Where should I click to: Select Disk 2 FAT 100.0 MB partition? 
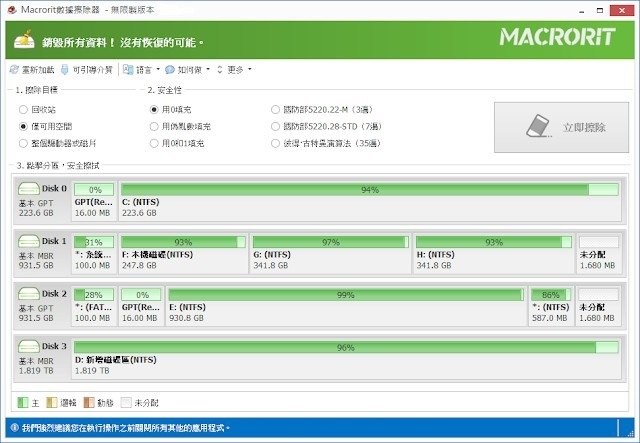pos(94,306)
